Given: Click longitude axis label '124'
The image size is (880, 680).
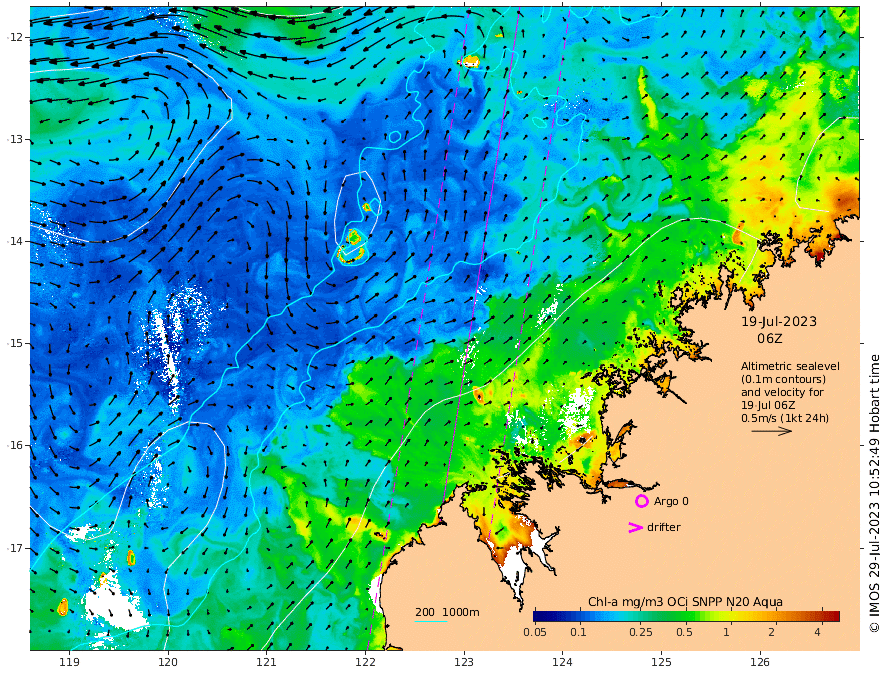Looking at the screenshot, I should point(562,663).
